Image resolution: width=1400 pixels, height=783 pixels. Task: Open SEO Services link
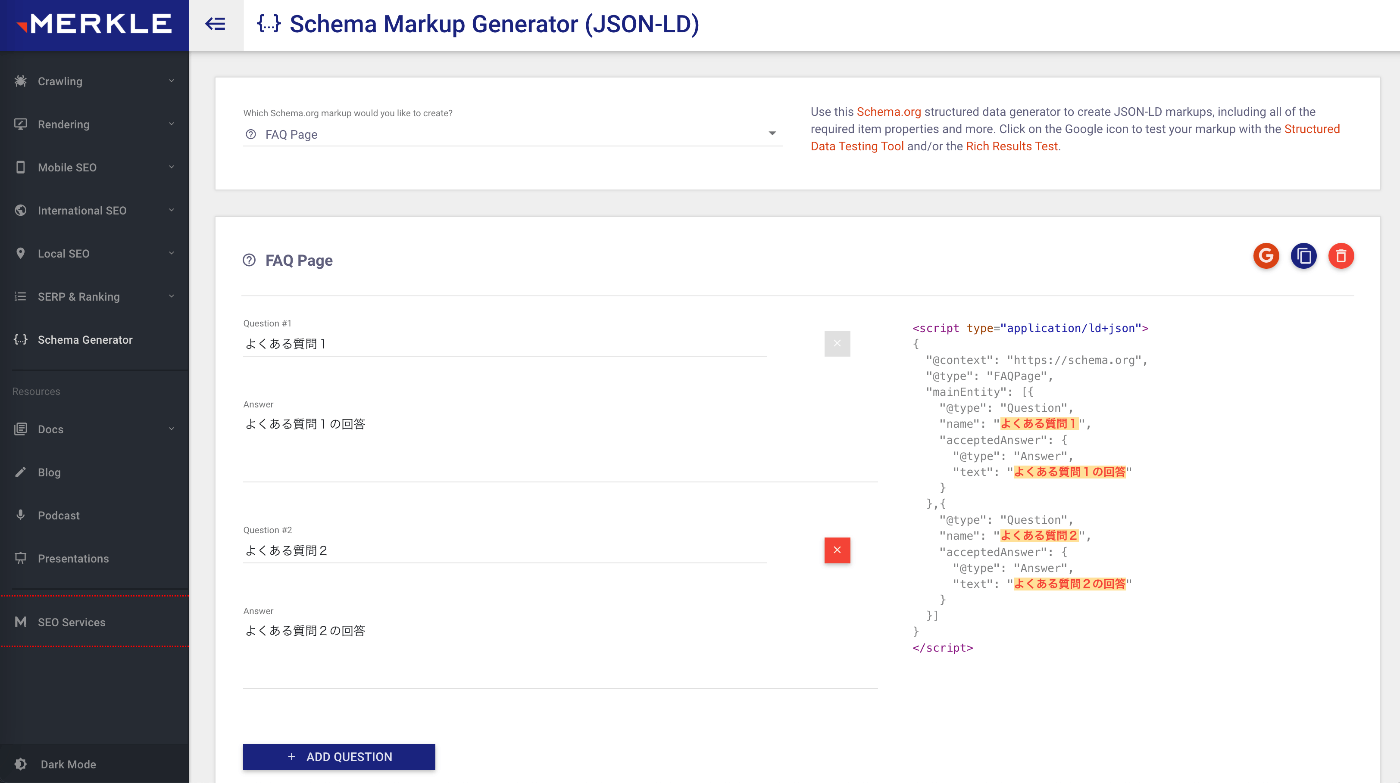[x=94, y=622]
